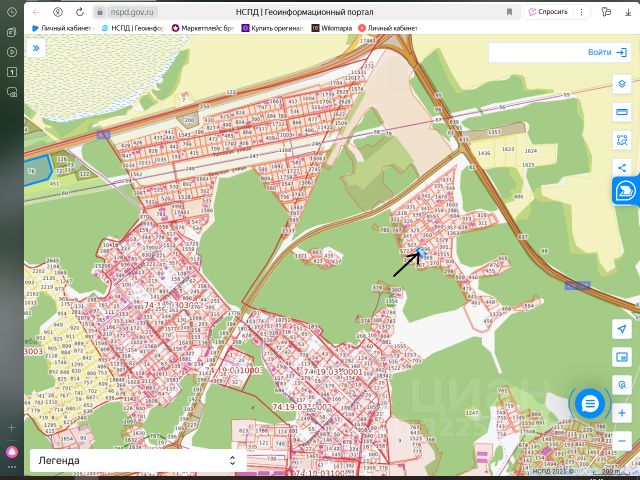Open first Личный кабинет bookmark

62,28
